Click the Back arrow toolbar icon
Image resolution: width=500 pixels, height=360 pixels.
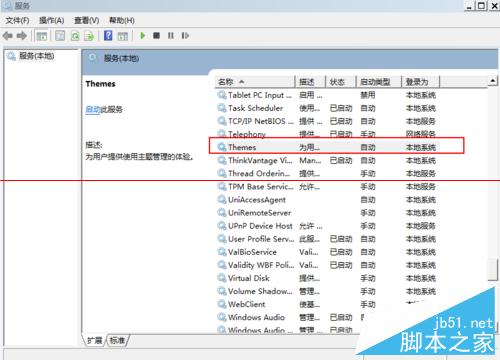click(8, 36)
